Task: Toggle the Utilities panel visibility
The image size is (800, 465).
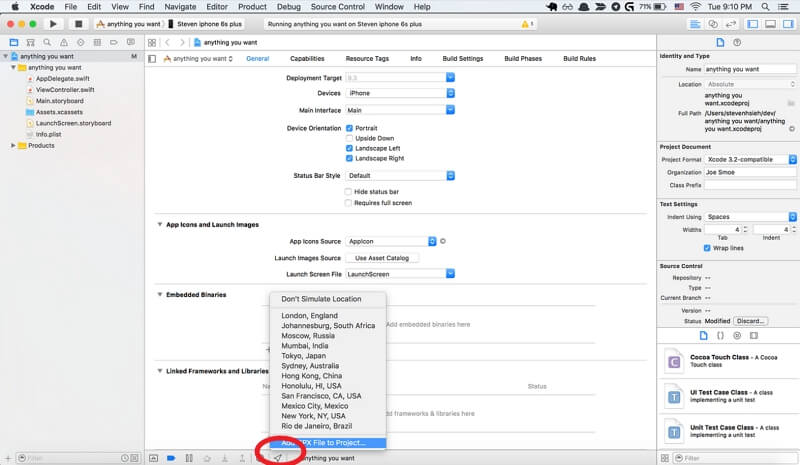Action: pos(788,24)
